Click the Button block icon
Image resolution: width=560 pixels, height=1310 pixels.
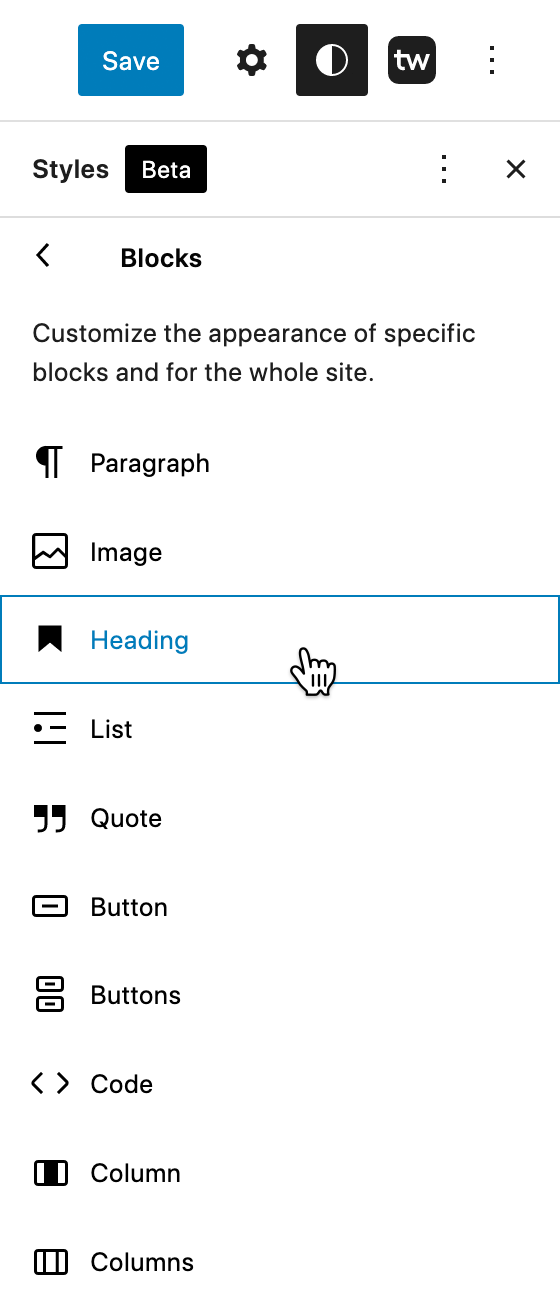pos(50,907)
